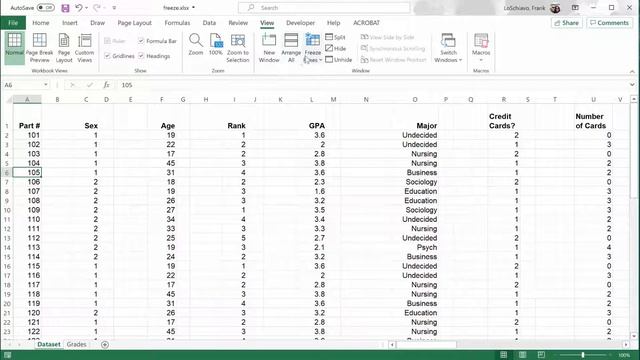Switch to Page Break Preview

(40, 48)
